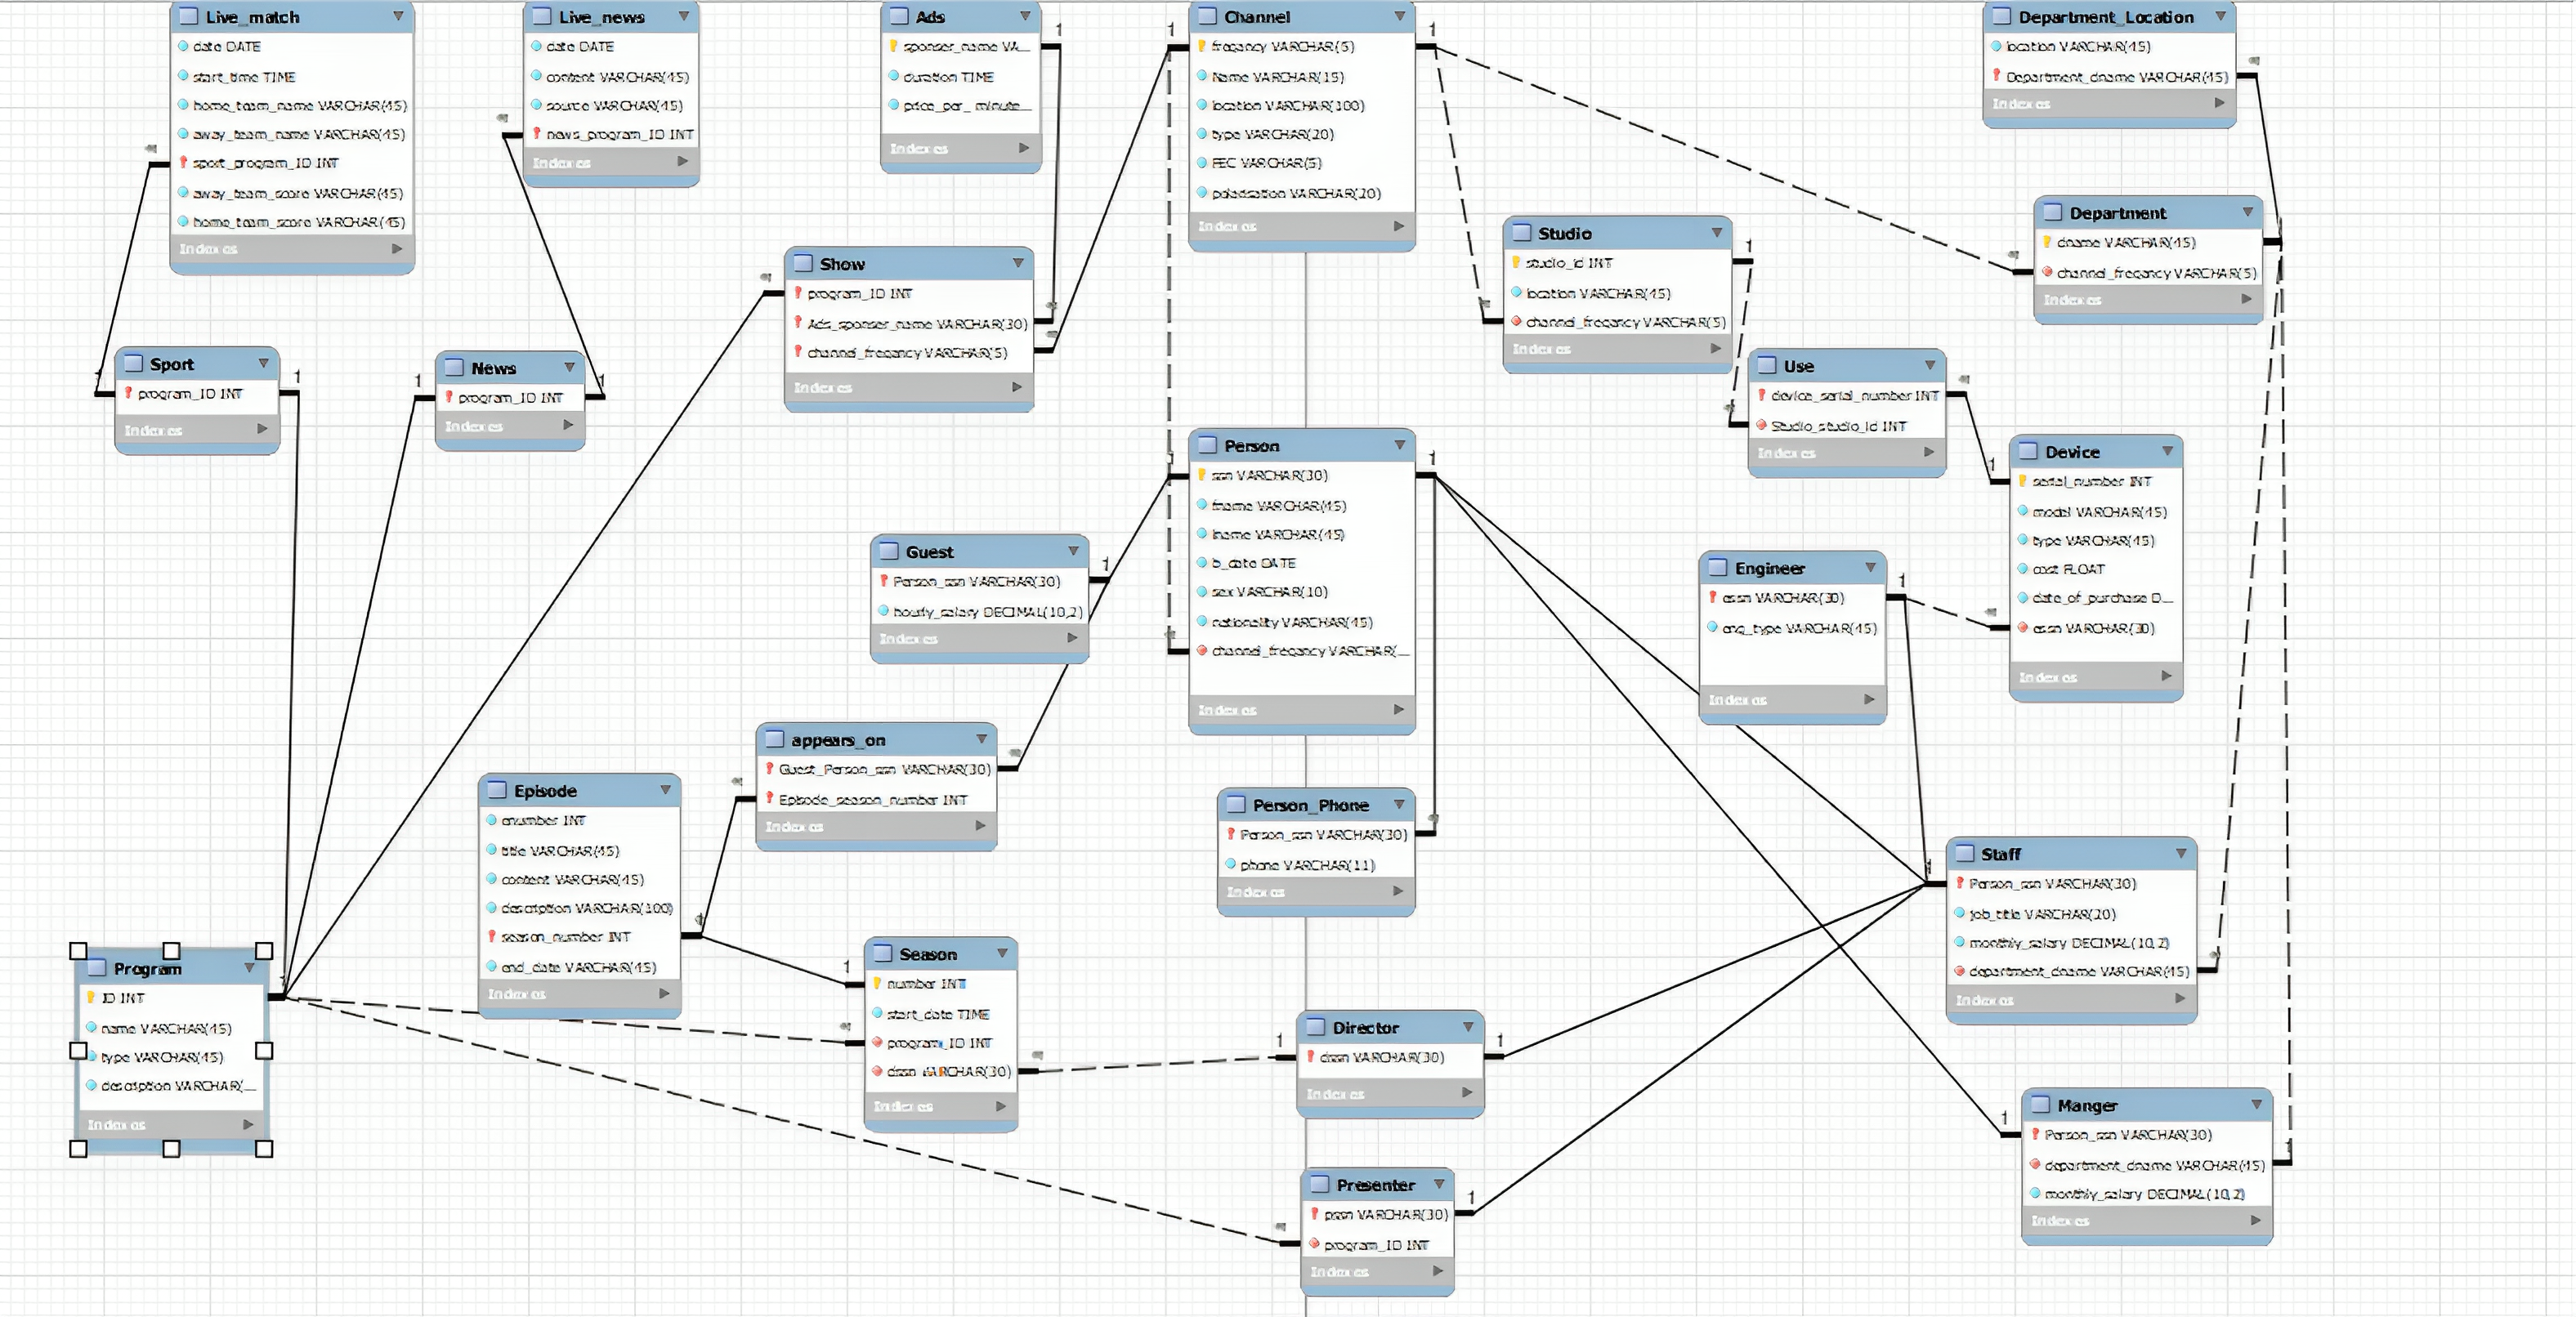Collapse the Device table header arrow
2576x1317 pixels.
point(2167,451)
